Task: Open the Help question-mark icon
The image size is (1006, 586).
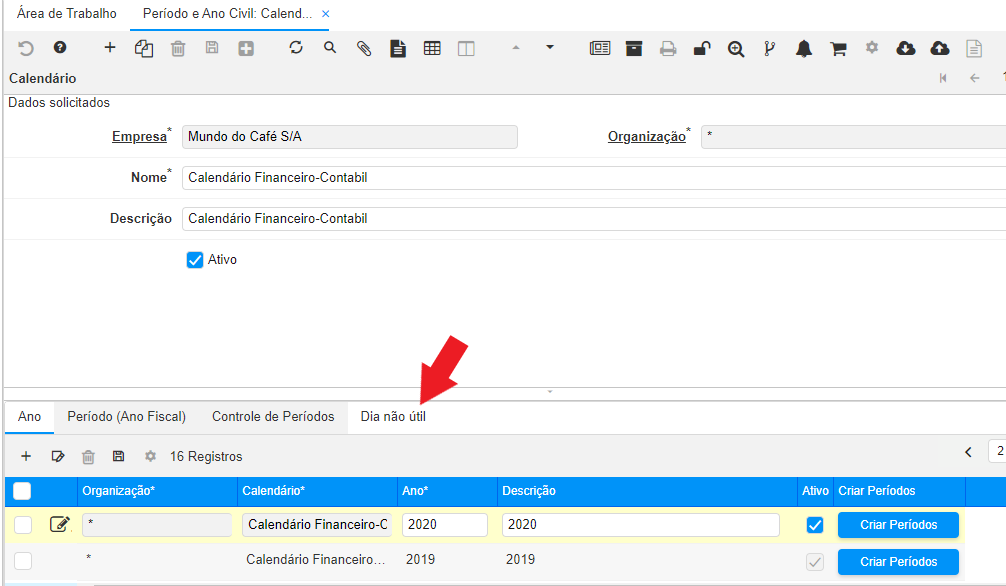Action: click(60, 47)
